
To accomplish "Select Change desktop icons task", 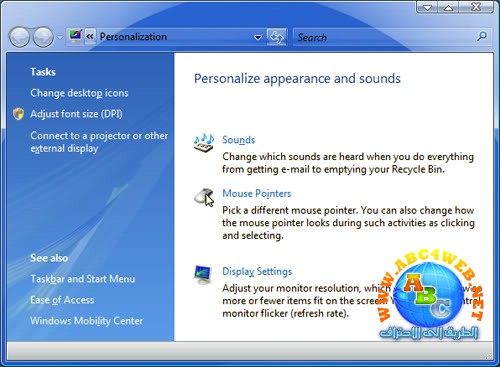I will click(x=79, y=93).
